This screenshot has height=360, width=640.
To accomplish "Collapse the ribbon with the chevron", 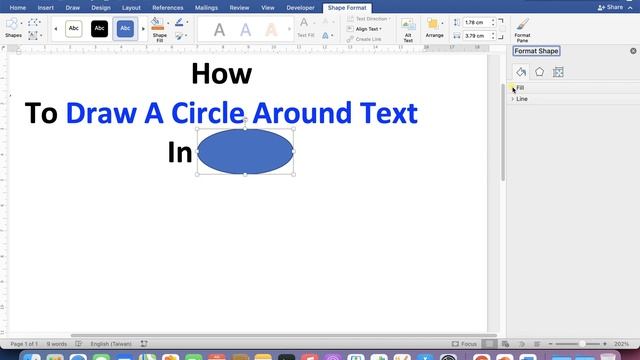I will [630, 8].
